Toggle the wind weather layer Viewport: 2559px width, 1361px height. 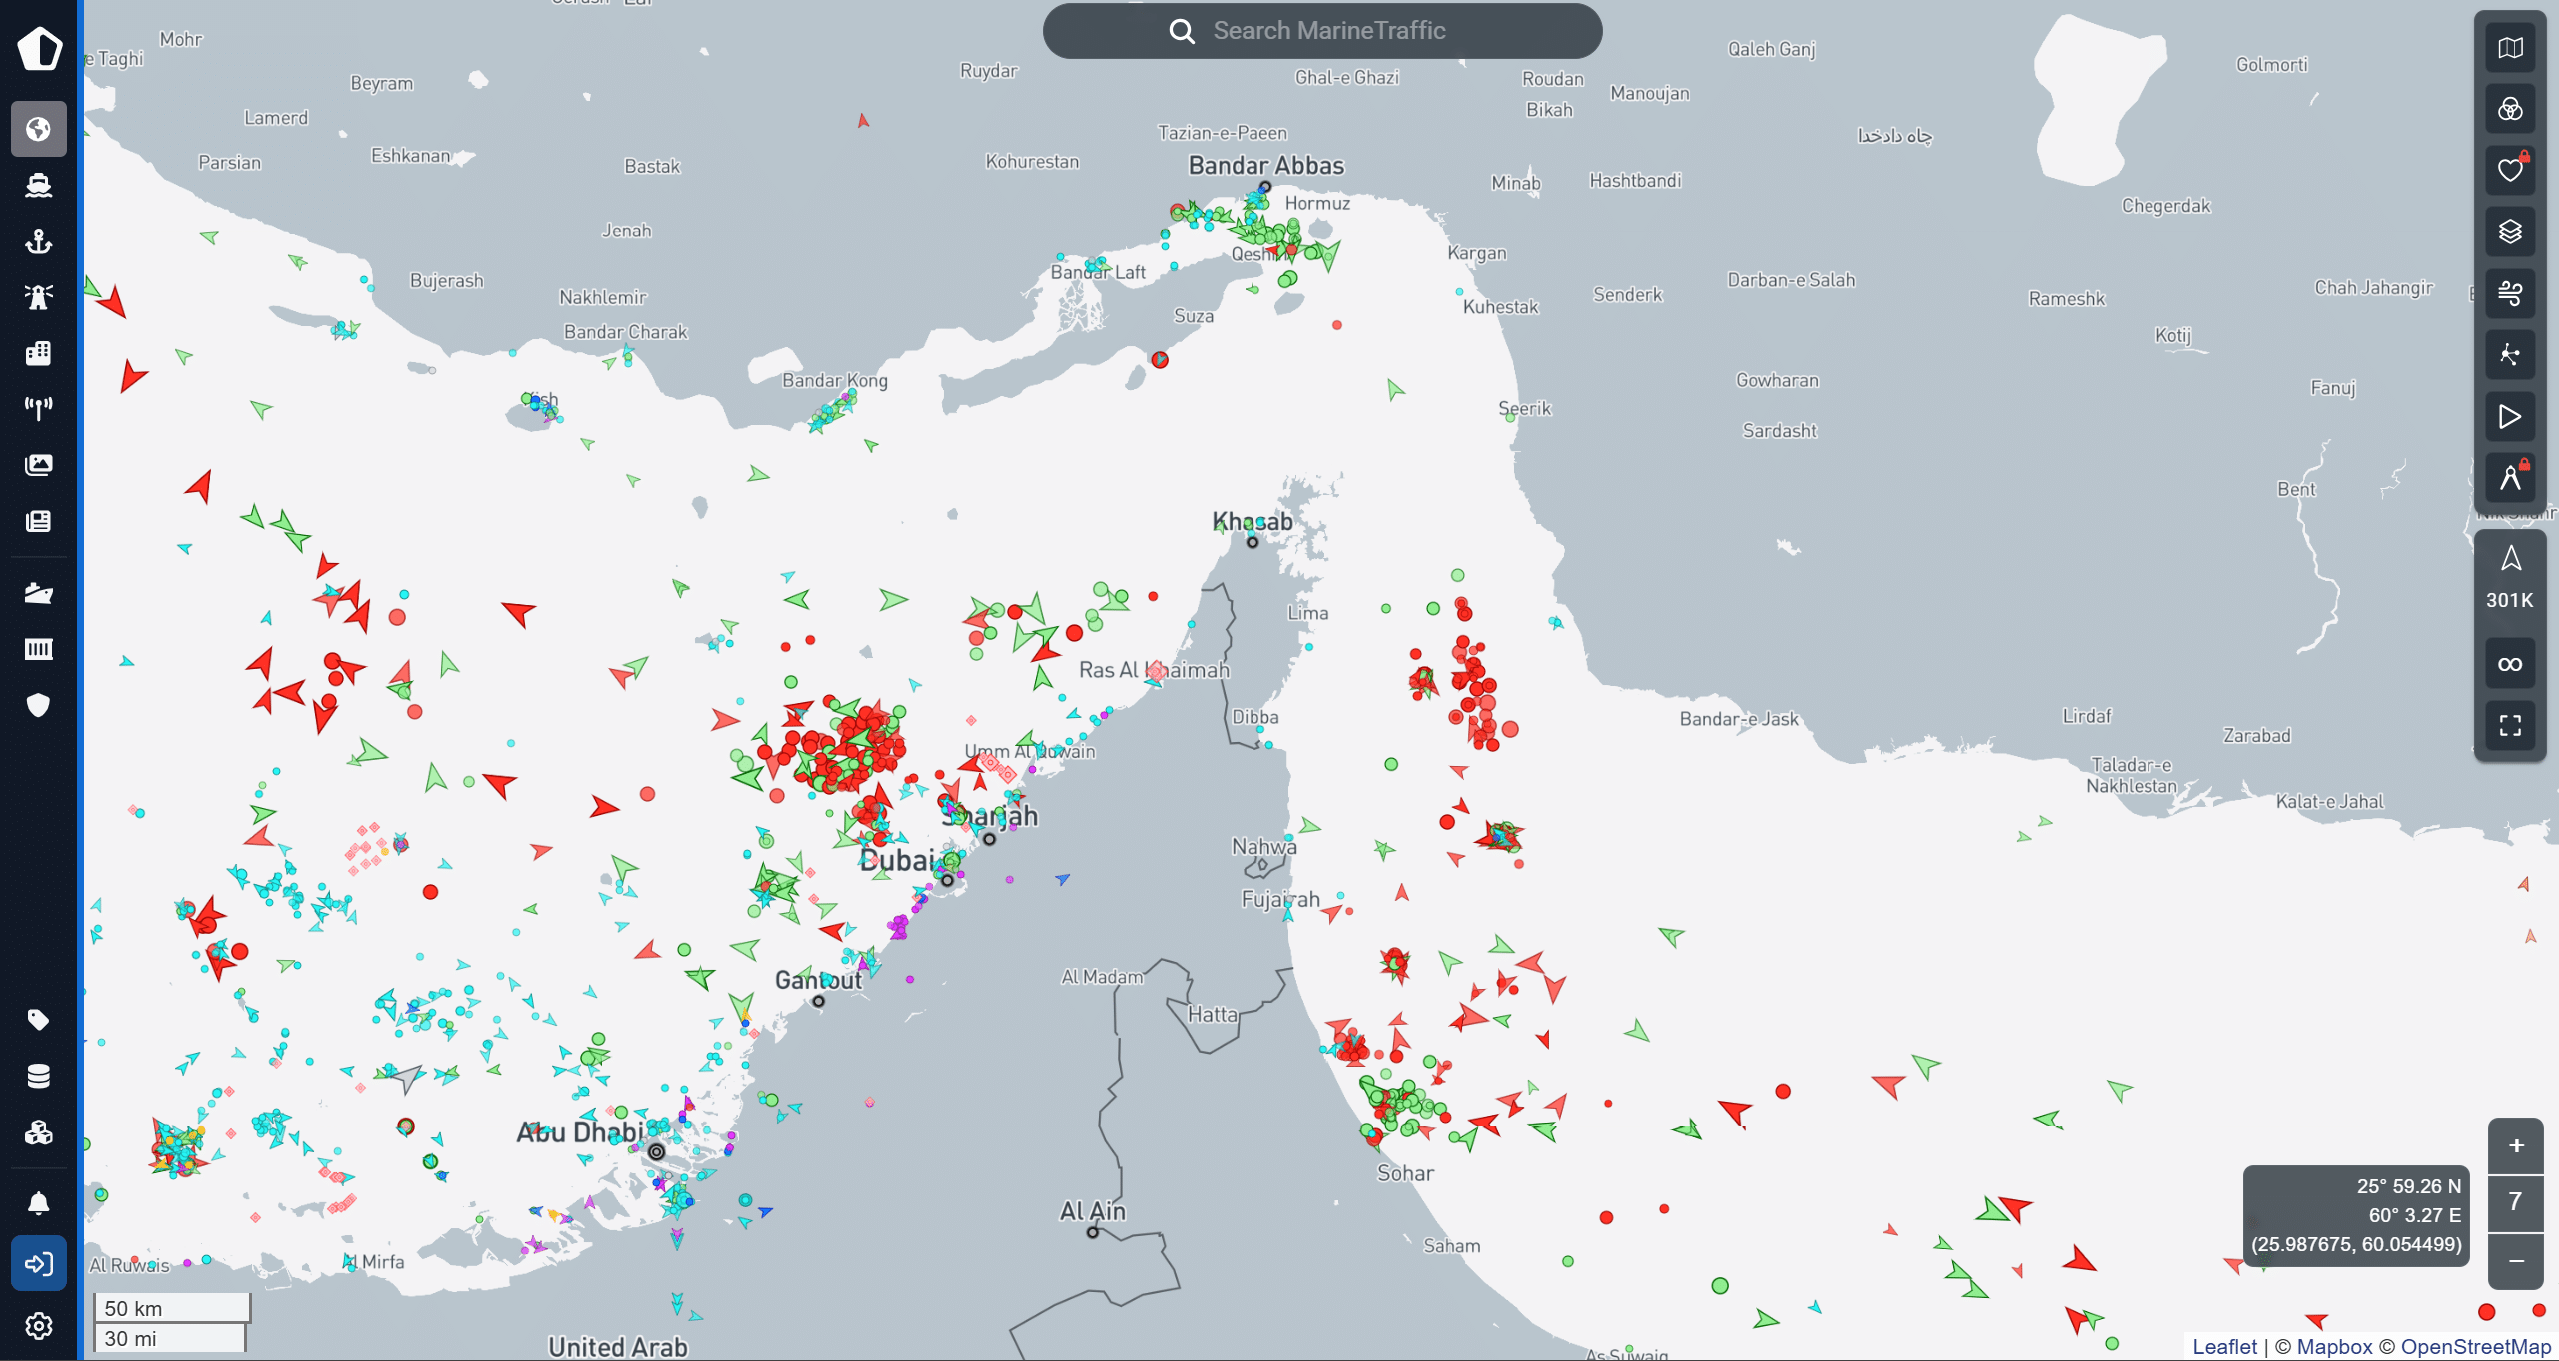[x=2510, y=293]
